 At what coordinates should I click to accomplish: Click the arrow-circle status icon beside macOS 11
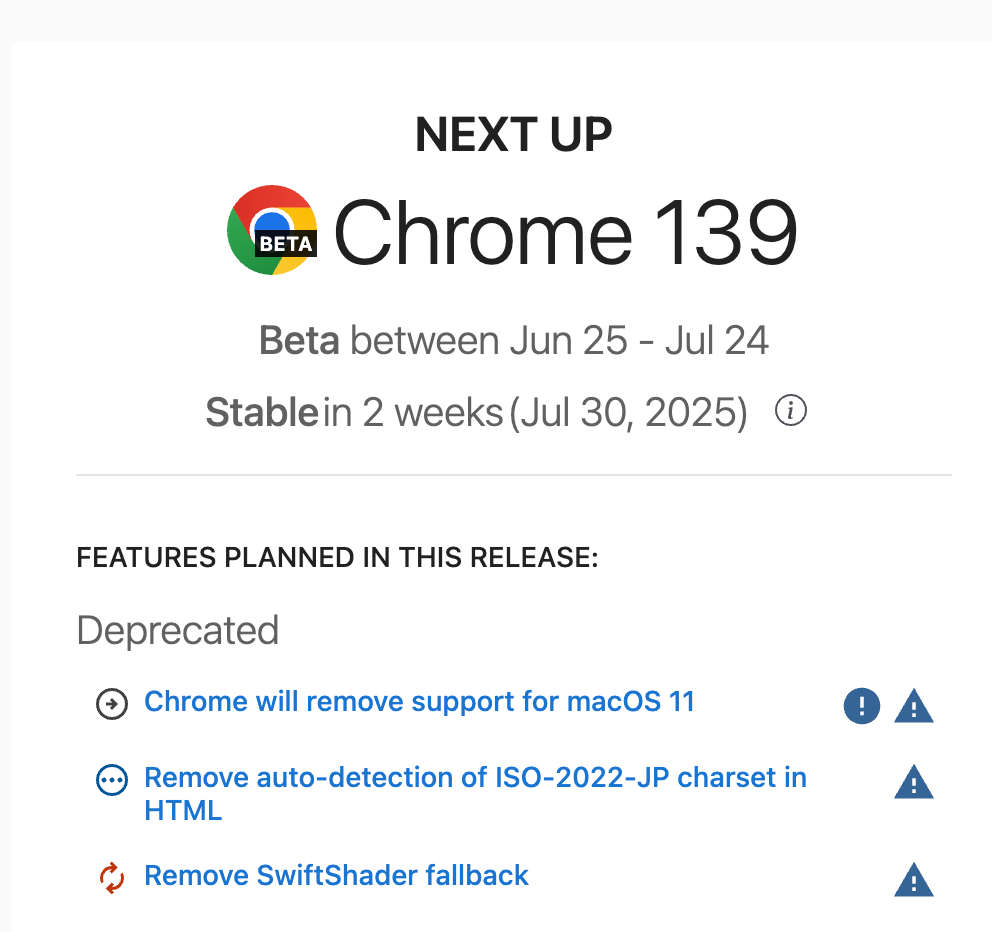click(x=112, y=704)
